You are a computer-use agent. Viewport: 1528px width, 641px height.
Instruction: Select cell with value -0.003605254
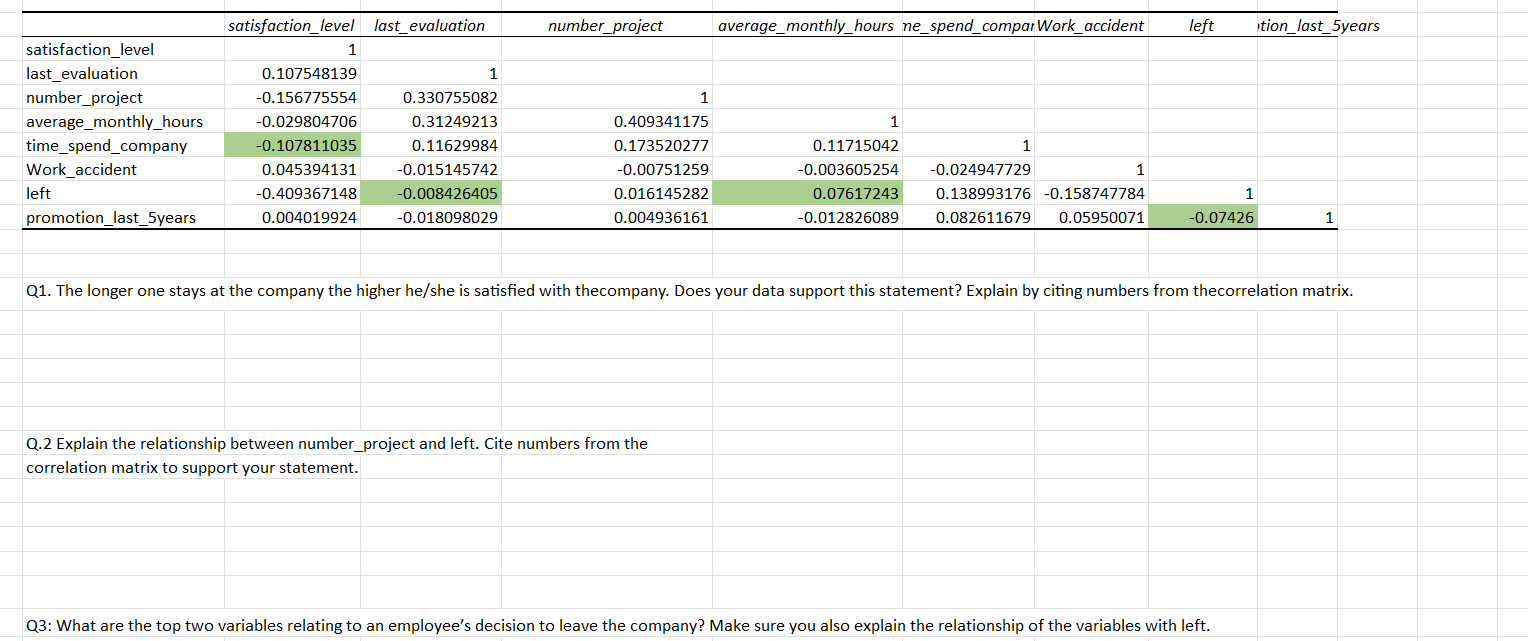click(x=806, y=169)
